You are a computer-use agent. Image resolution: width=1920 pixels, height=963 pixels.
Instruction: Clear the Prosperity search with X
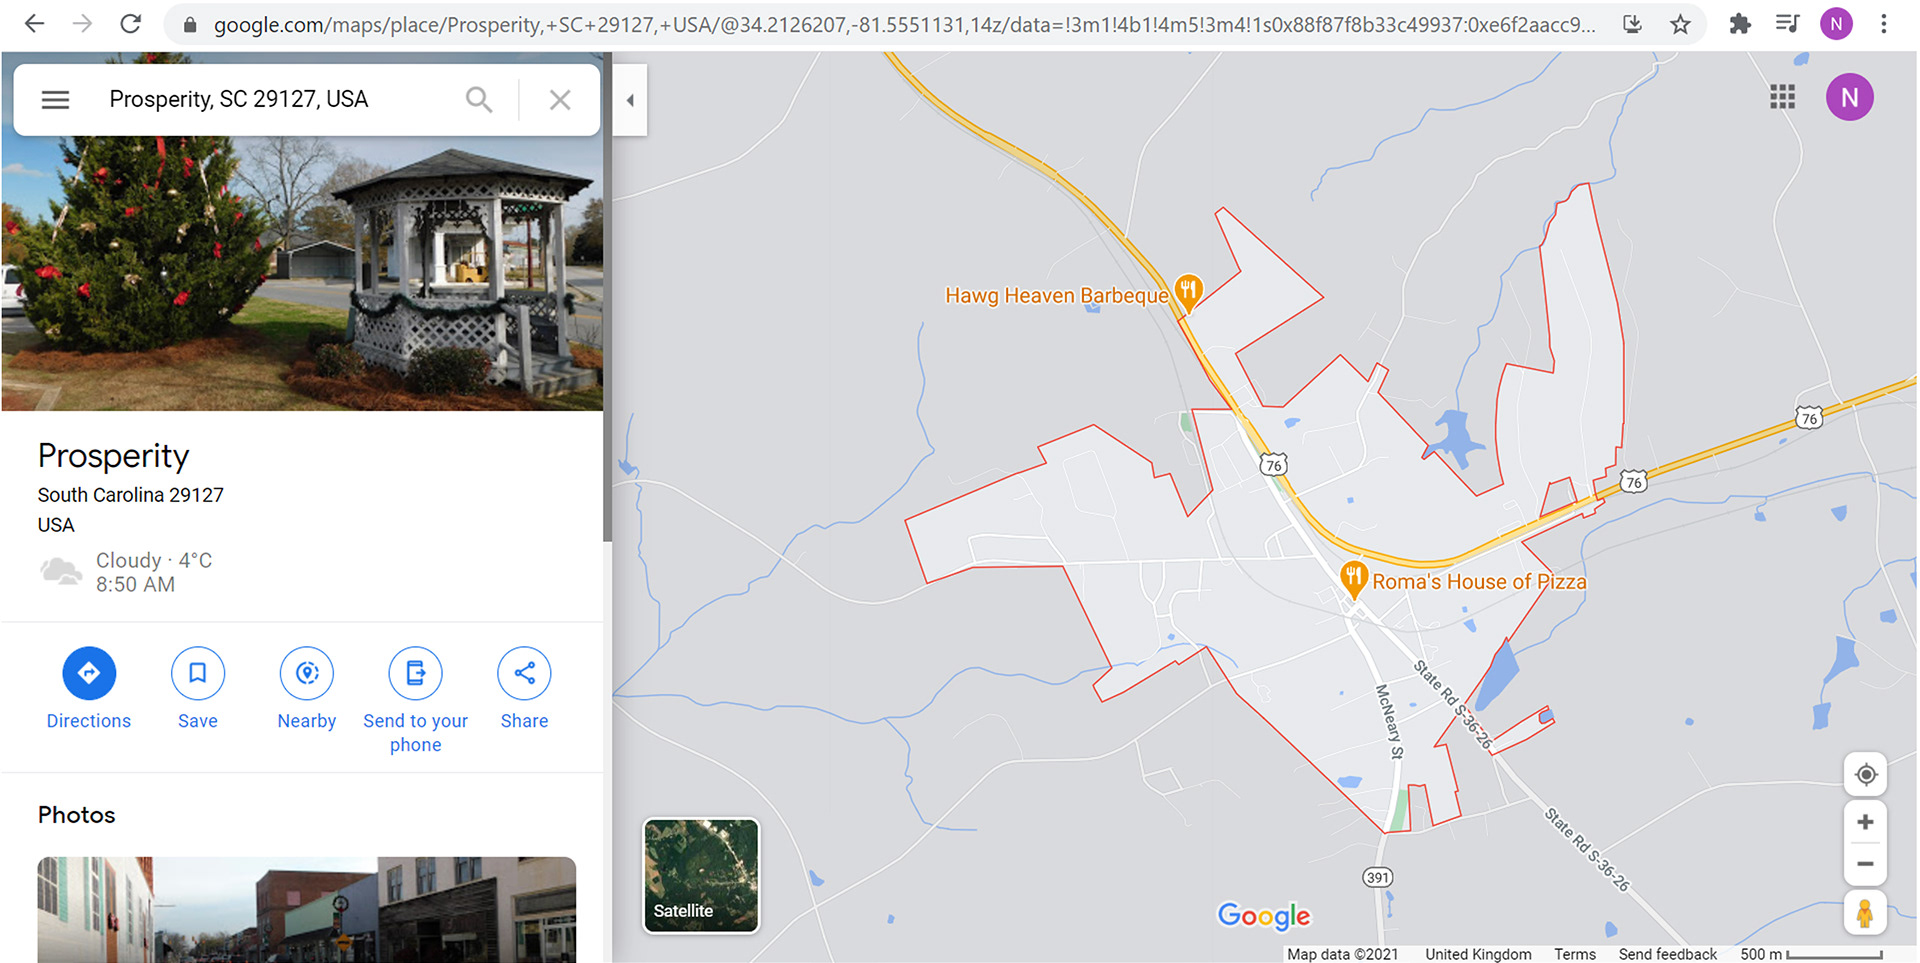click(x=560, y=99)
